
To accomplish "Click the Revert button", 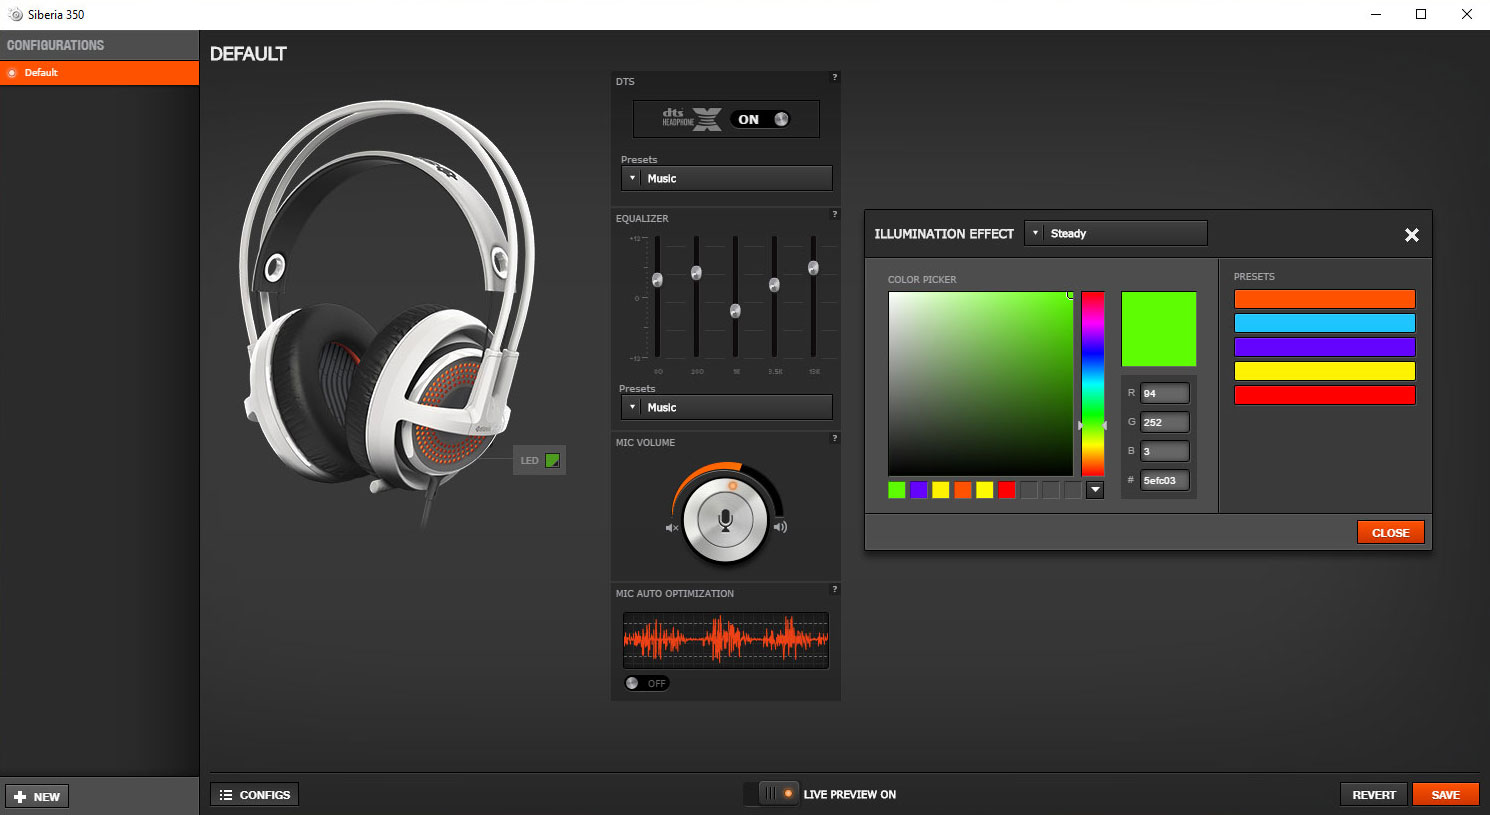I will (1373, 795).
